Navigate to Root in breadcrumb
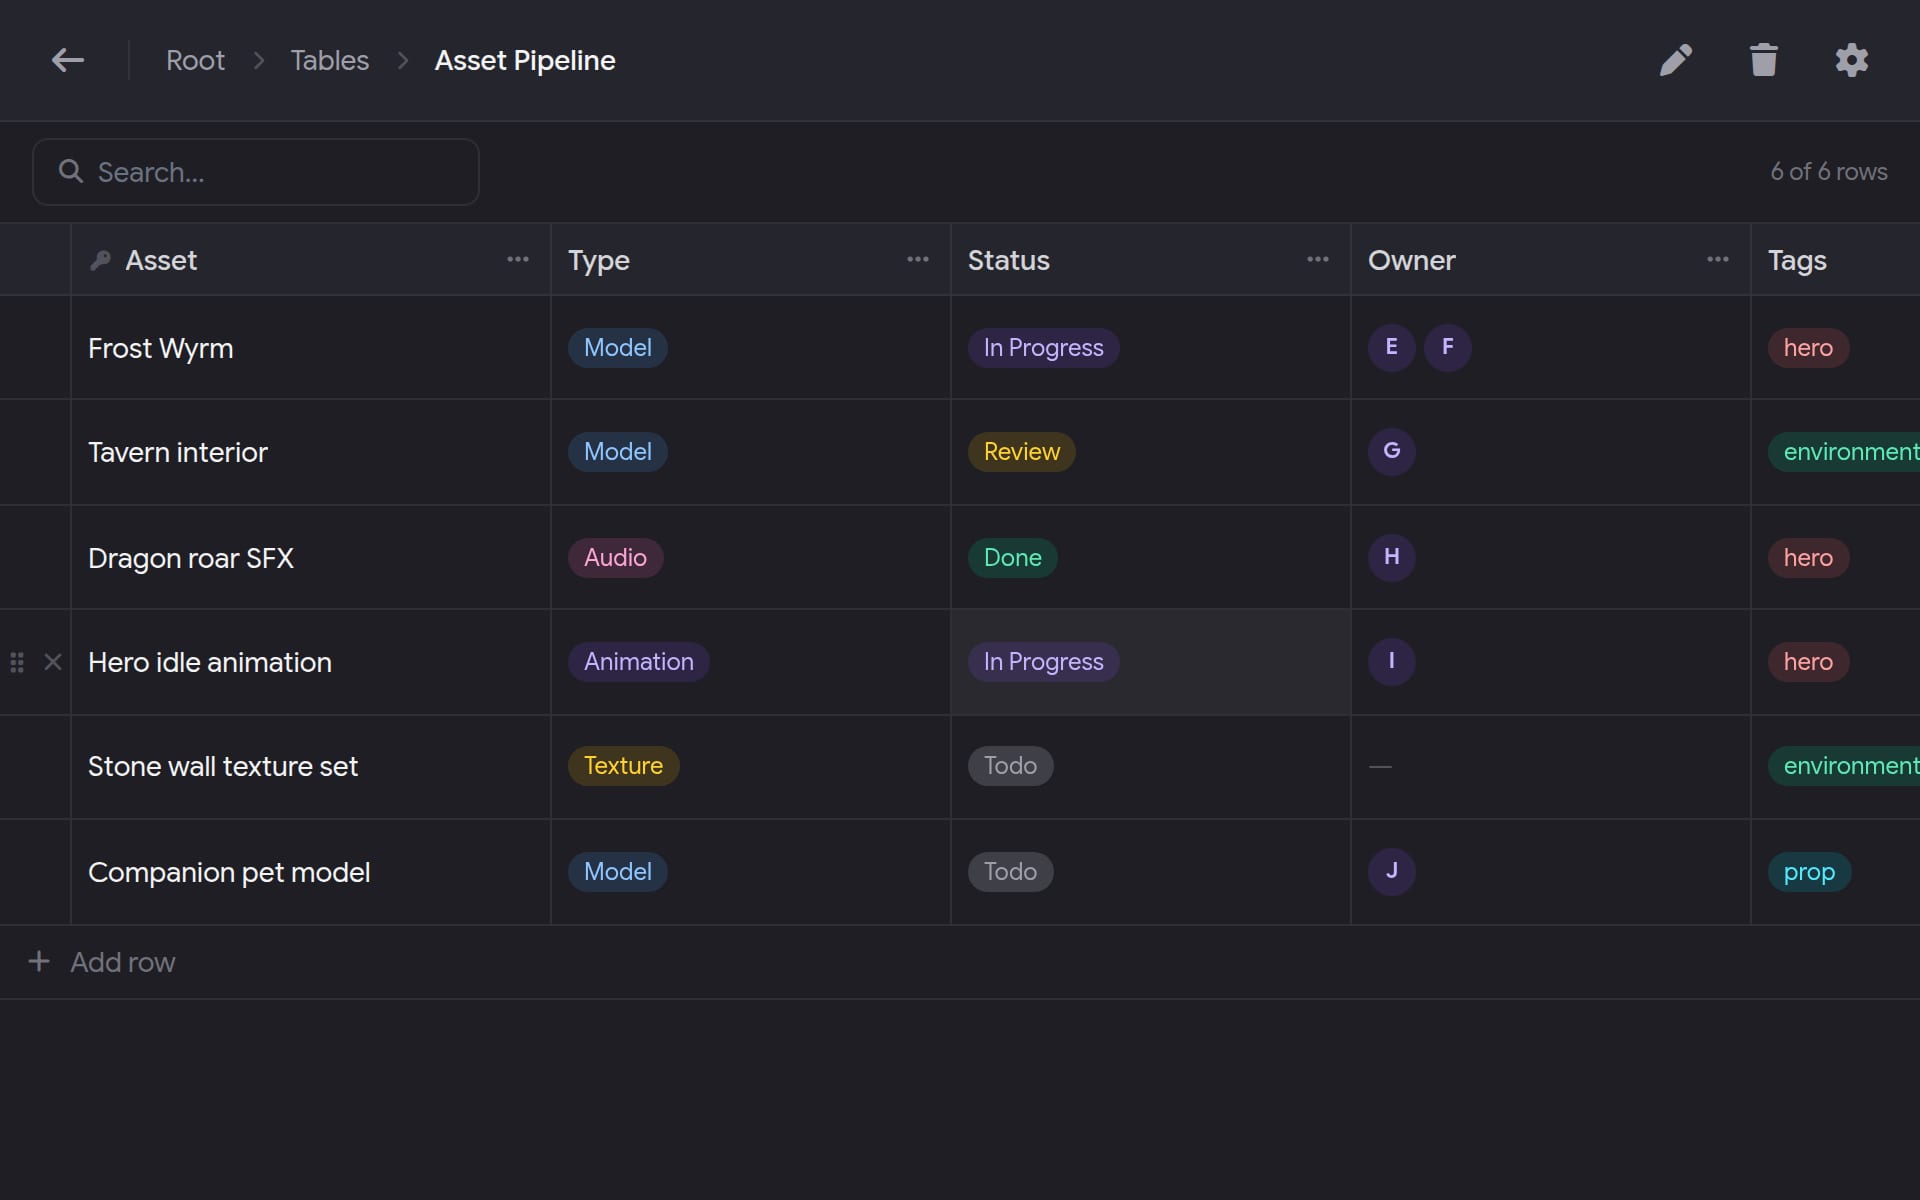Viewport: 1920px width, 1200px height. click(195, 60)
